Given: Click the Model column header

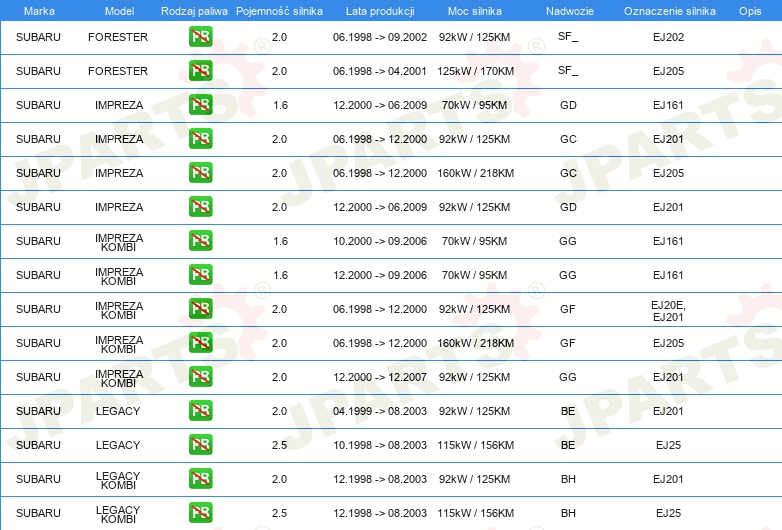Looking at the screenshot, I should (119, 11).
